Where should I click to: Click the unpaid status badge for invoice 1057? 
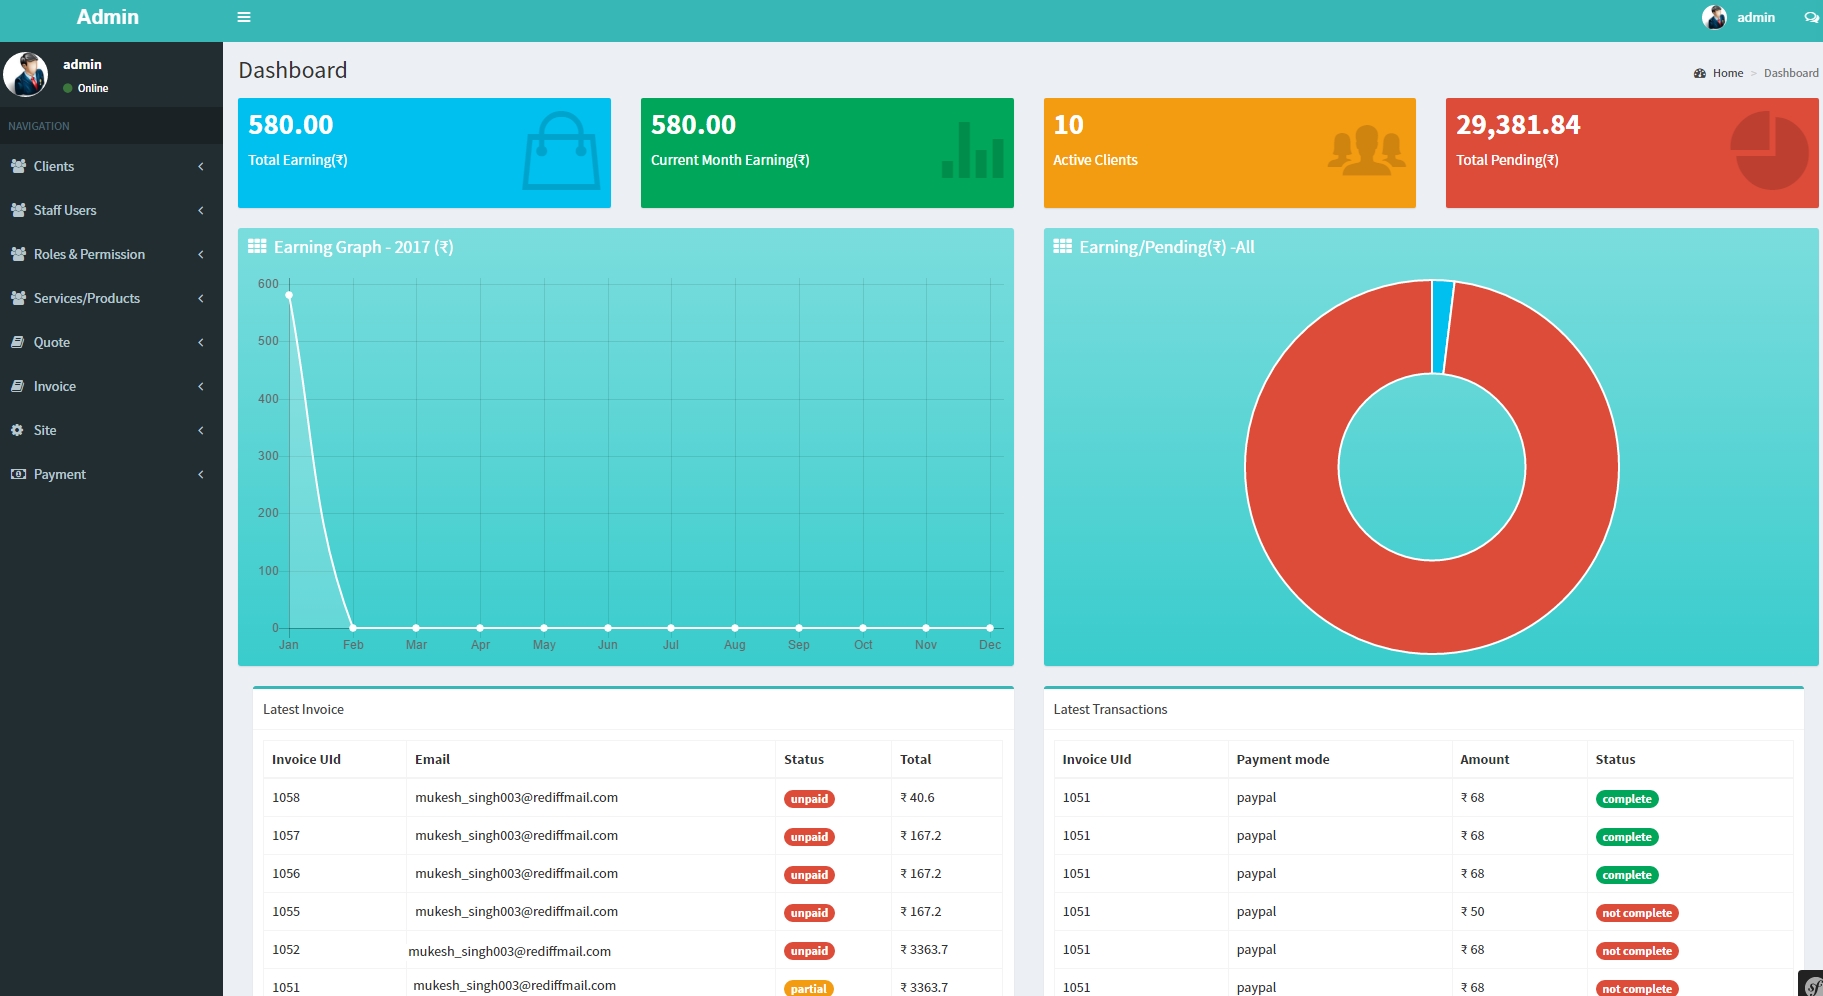coord(809,836)
